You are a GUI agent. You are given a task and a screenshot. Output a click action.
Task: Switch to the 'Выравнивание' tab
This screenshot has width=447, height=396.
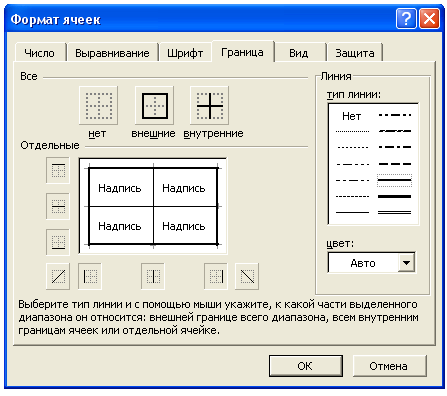112,53
